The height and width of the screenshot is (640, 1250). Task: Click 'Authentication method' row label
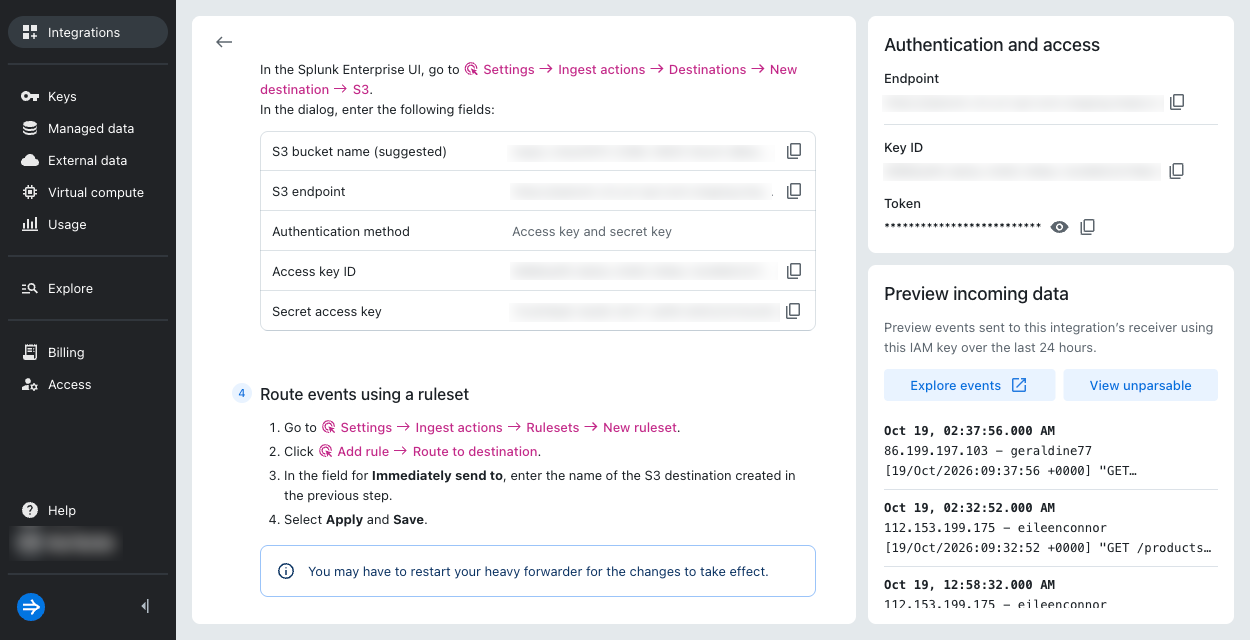pyautogui.click(x=341, y=231)
